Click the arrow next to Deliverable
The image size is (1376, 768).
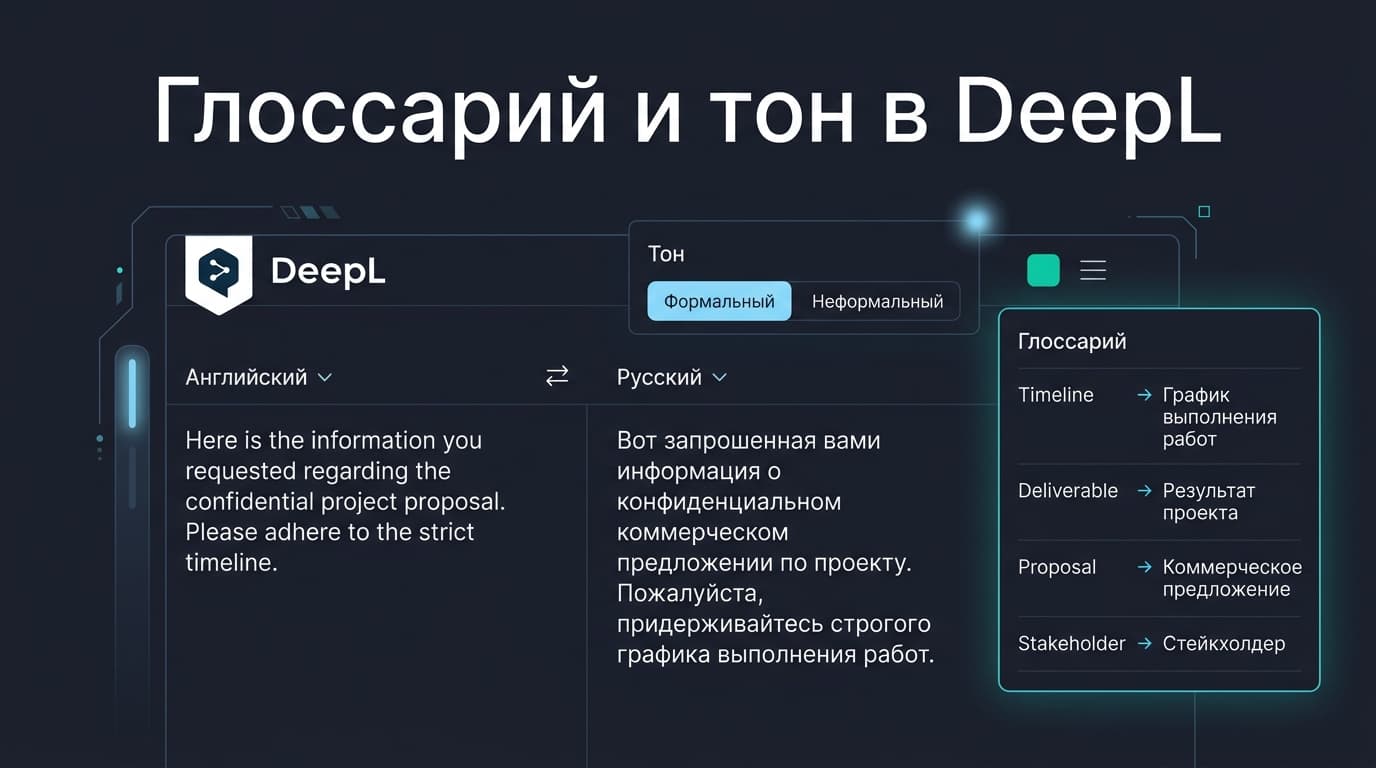pyautogui.click(x=1144, y=491)
